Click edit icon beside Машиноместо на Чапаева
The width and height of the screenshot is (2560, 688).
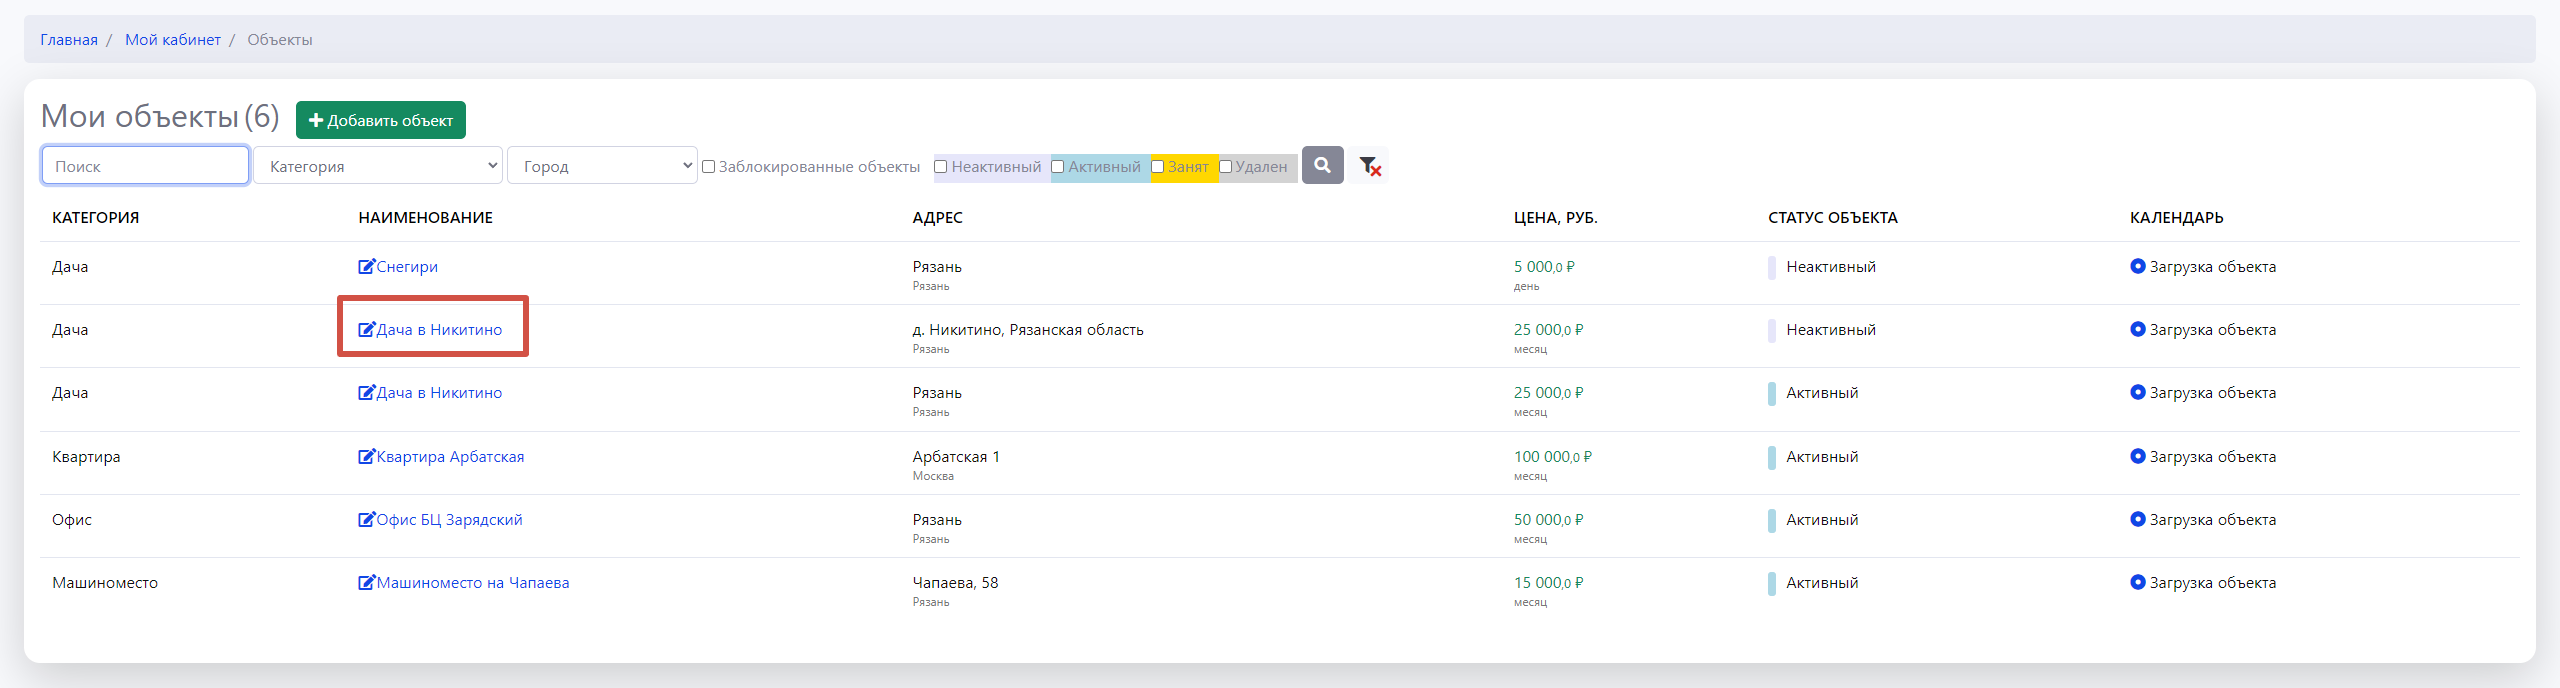click(366, 582)
